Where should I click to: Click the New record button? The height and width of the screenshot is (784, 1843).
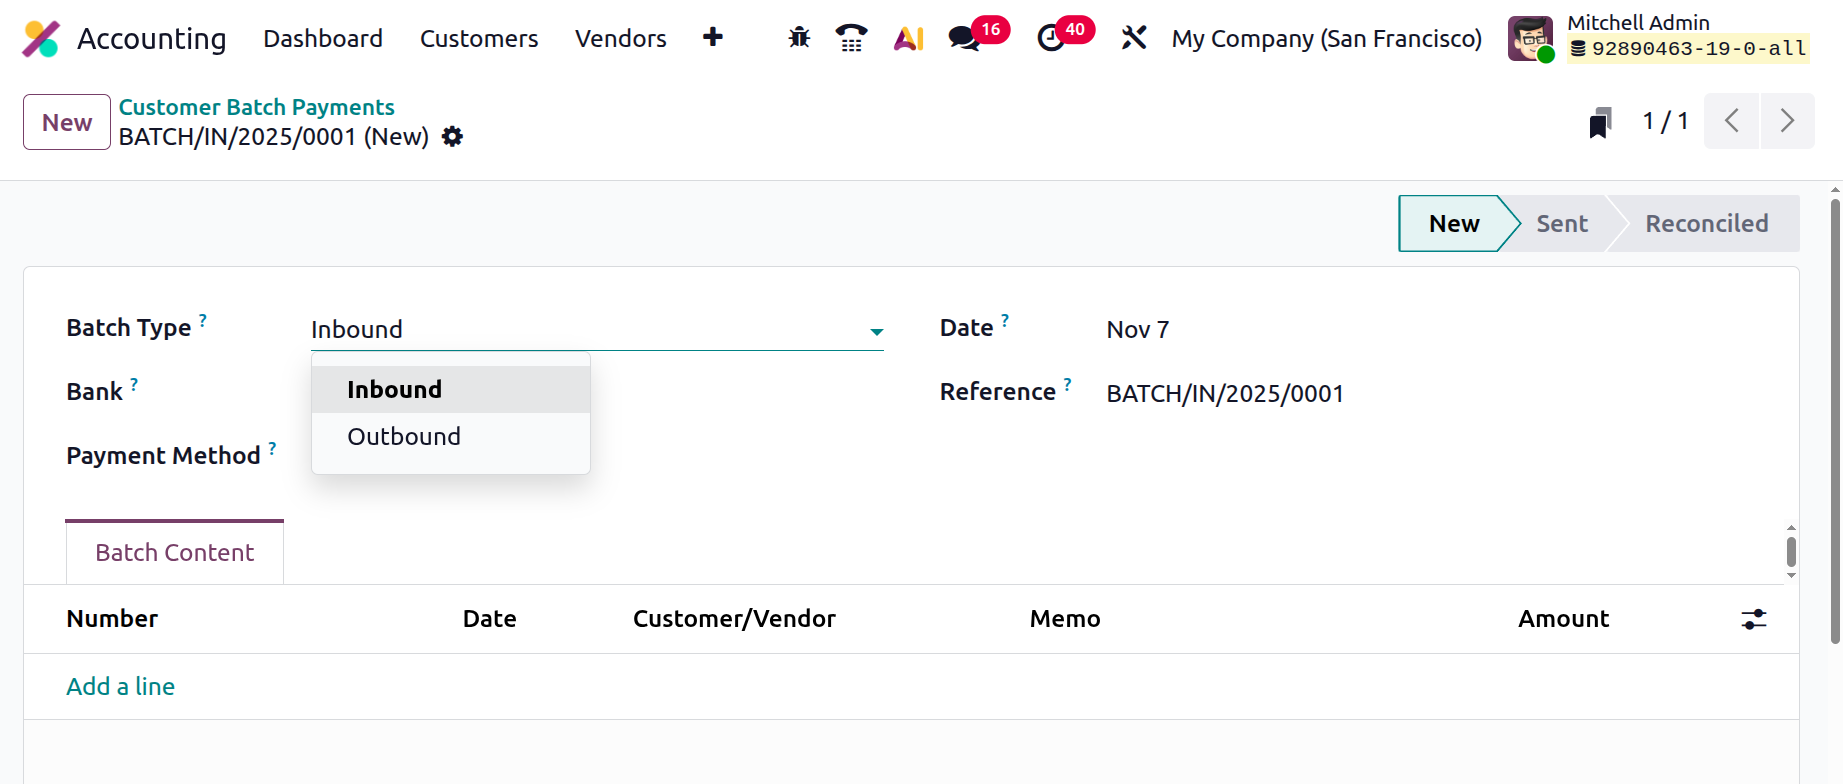click(x=67, y=122)
